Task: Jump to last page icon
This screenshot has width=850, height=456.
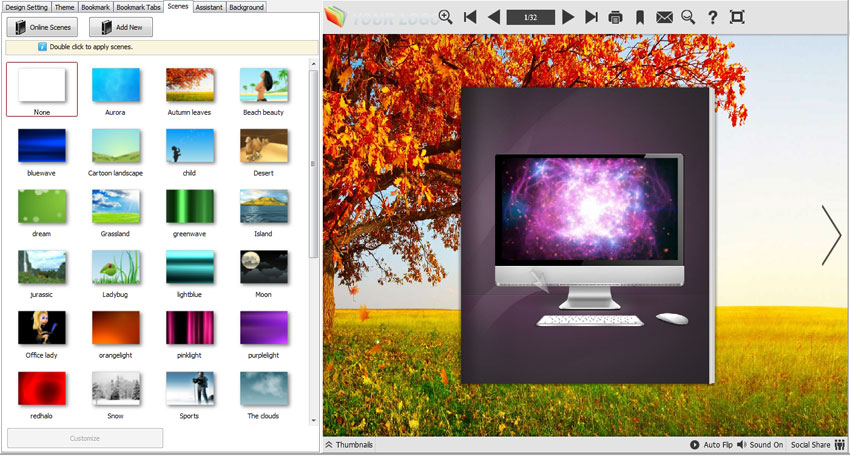Action: [591, 17]
